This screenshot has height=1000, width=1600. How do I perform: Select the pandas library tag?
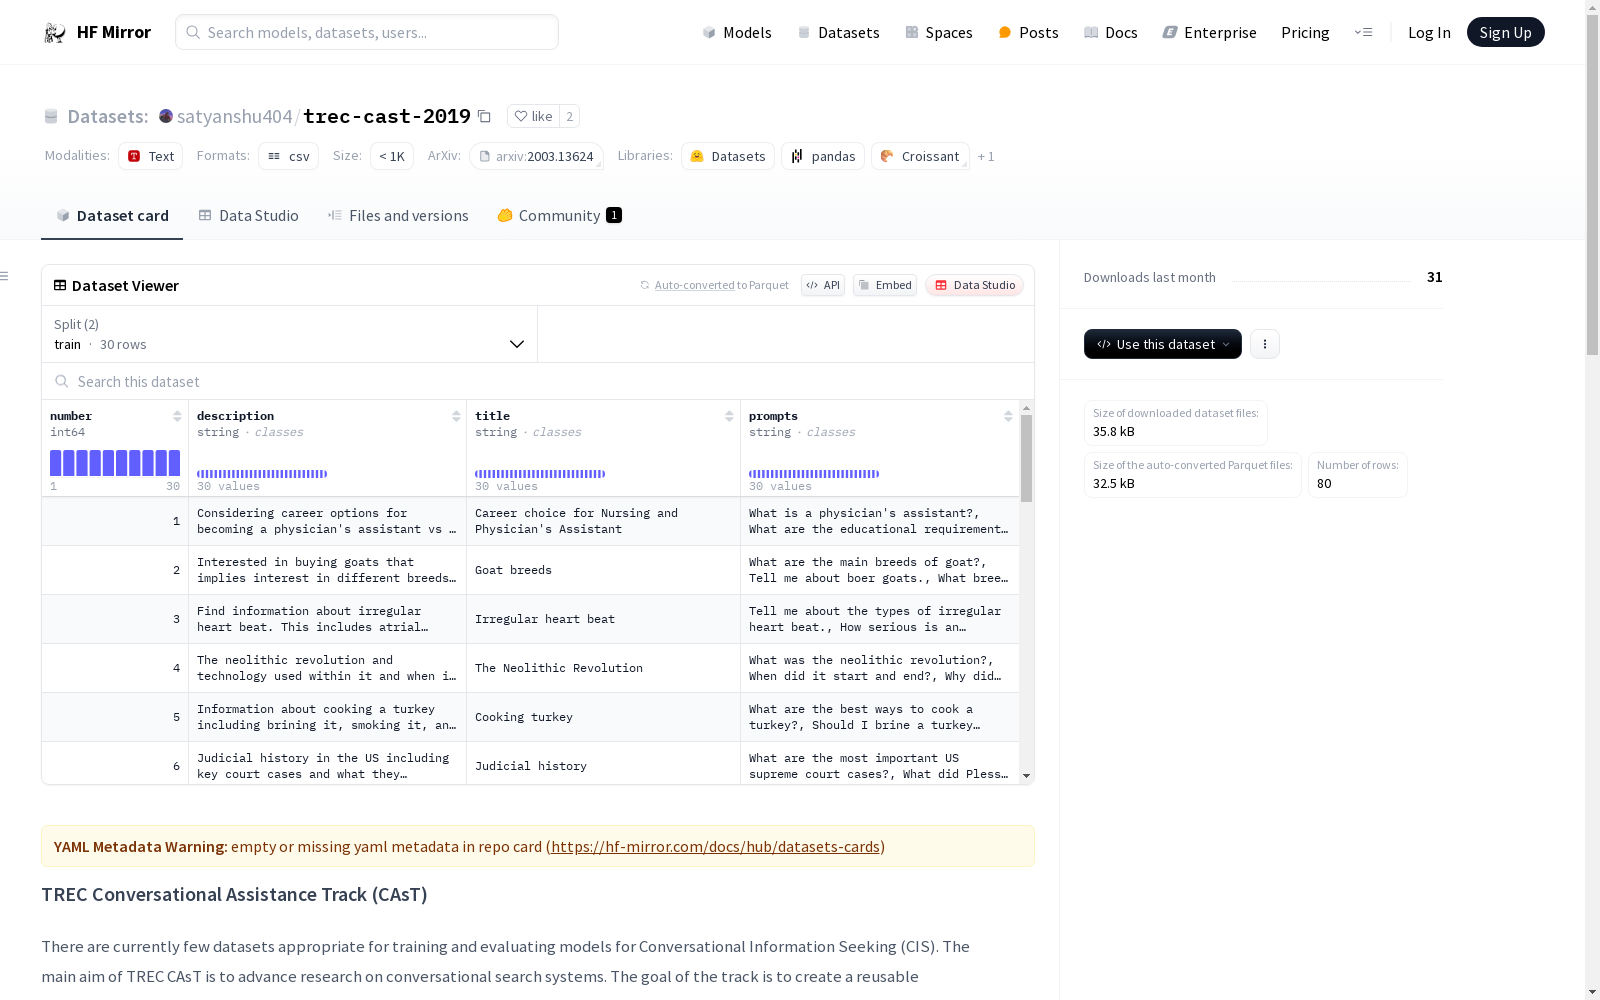[x=823, y=156]
